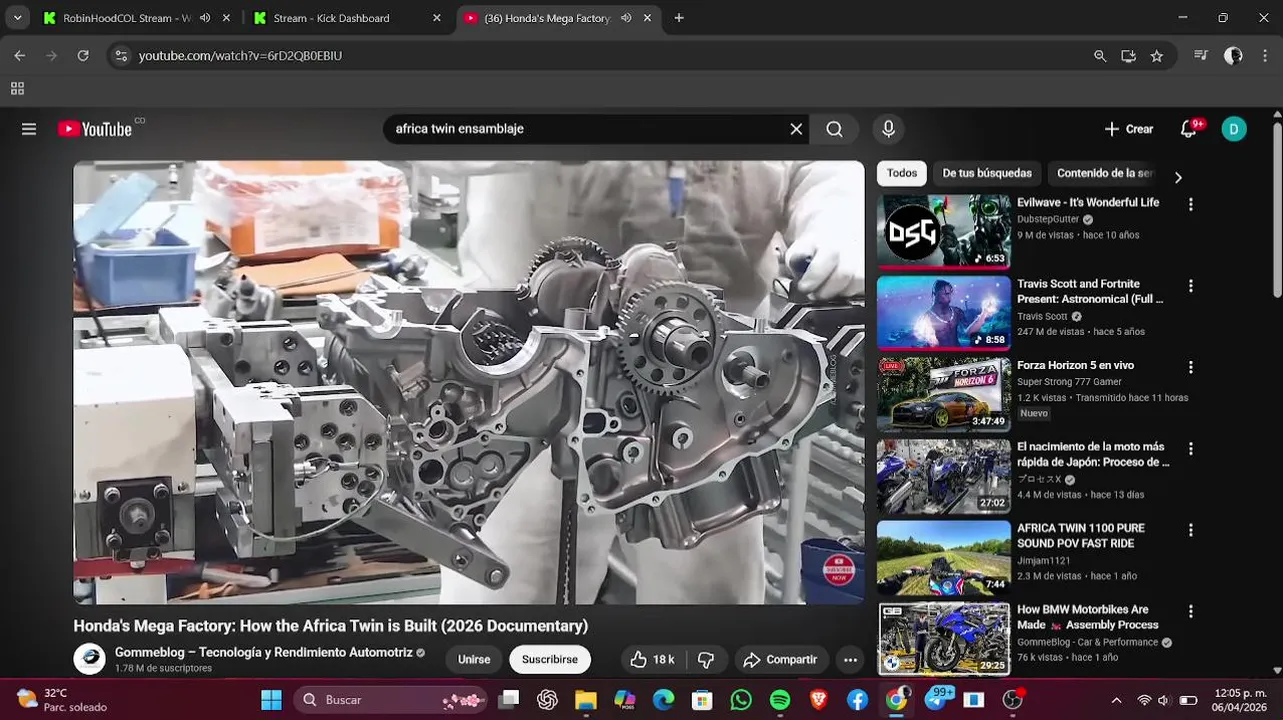This screenshot has width=1283, height=720.
Task: Open Forza Horizon 5 live thumbnail
Action: [944, 395]
